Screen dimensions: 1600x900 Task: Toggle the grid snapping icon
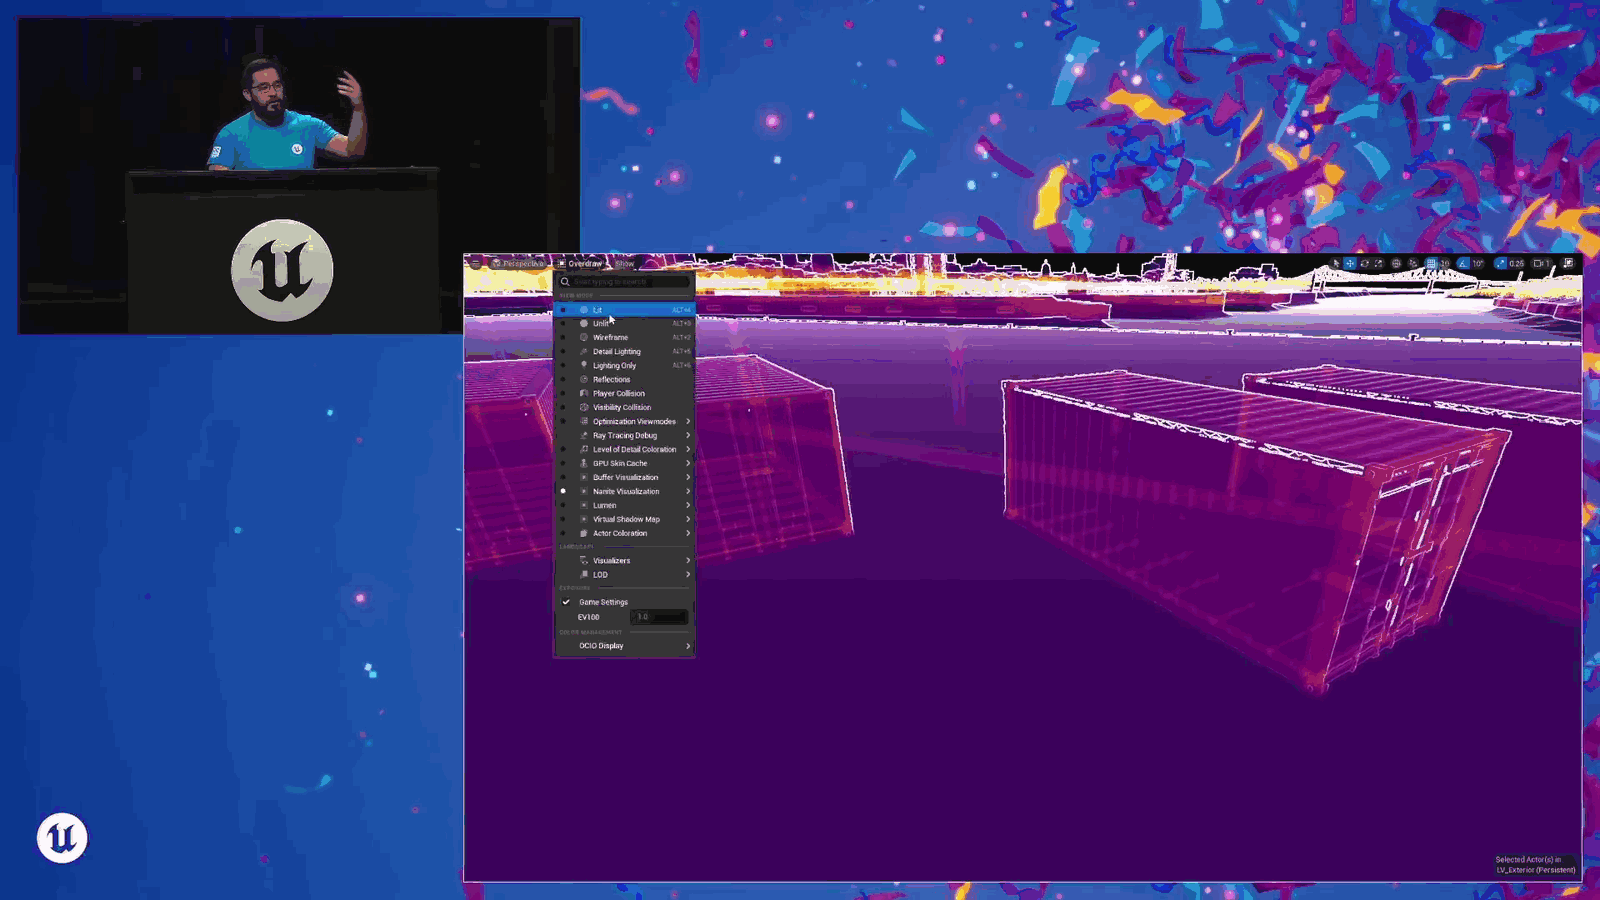pyautogui.click(x=1431, y=263)
